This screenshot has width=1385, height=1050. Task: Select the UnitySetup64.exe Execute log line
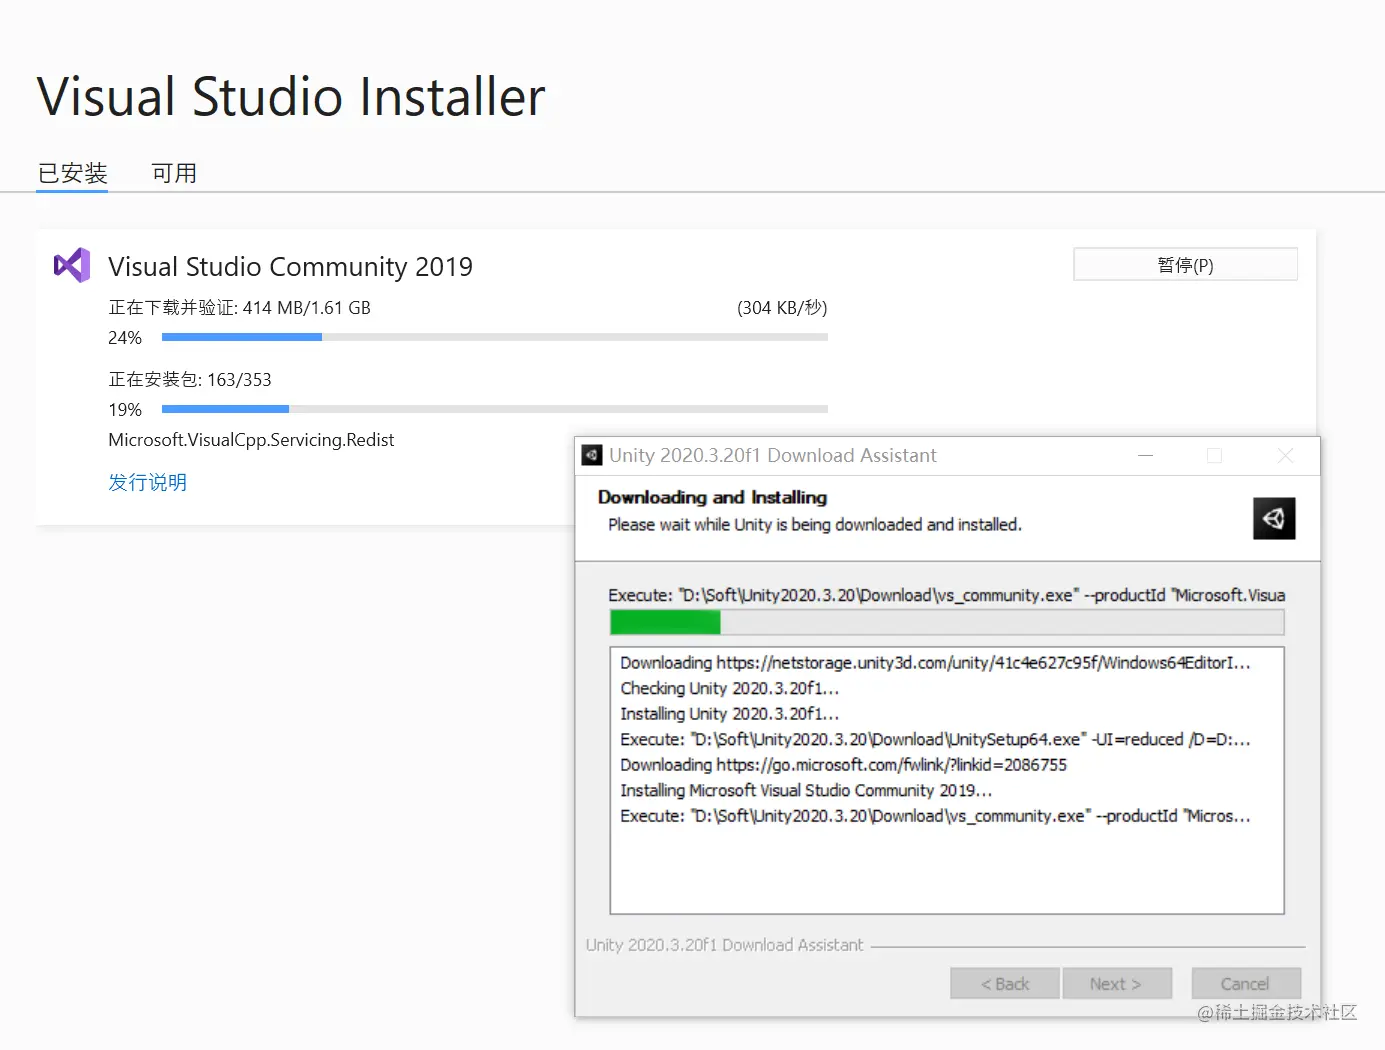[935, 739]
